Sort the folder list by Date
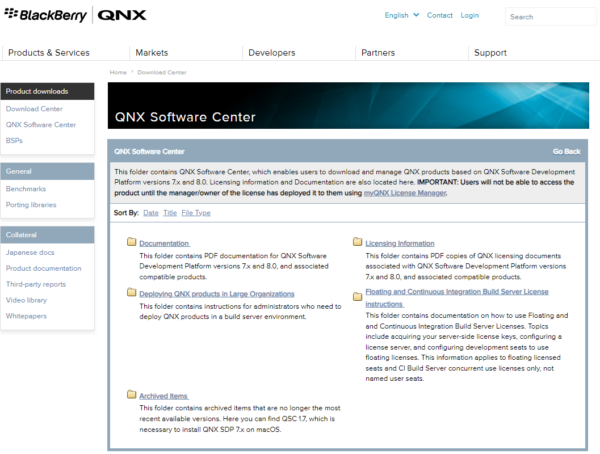 (150, 213)
